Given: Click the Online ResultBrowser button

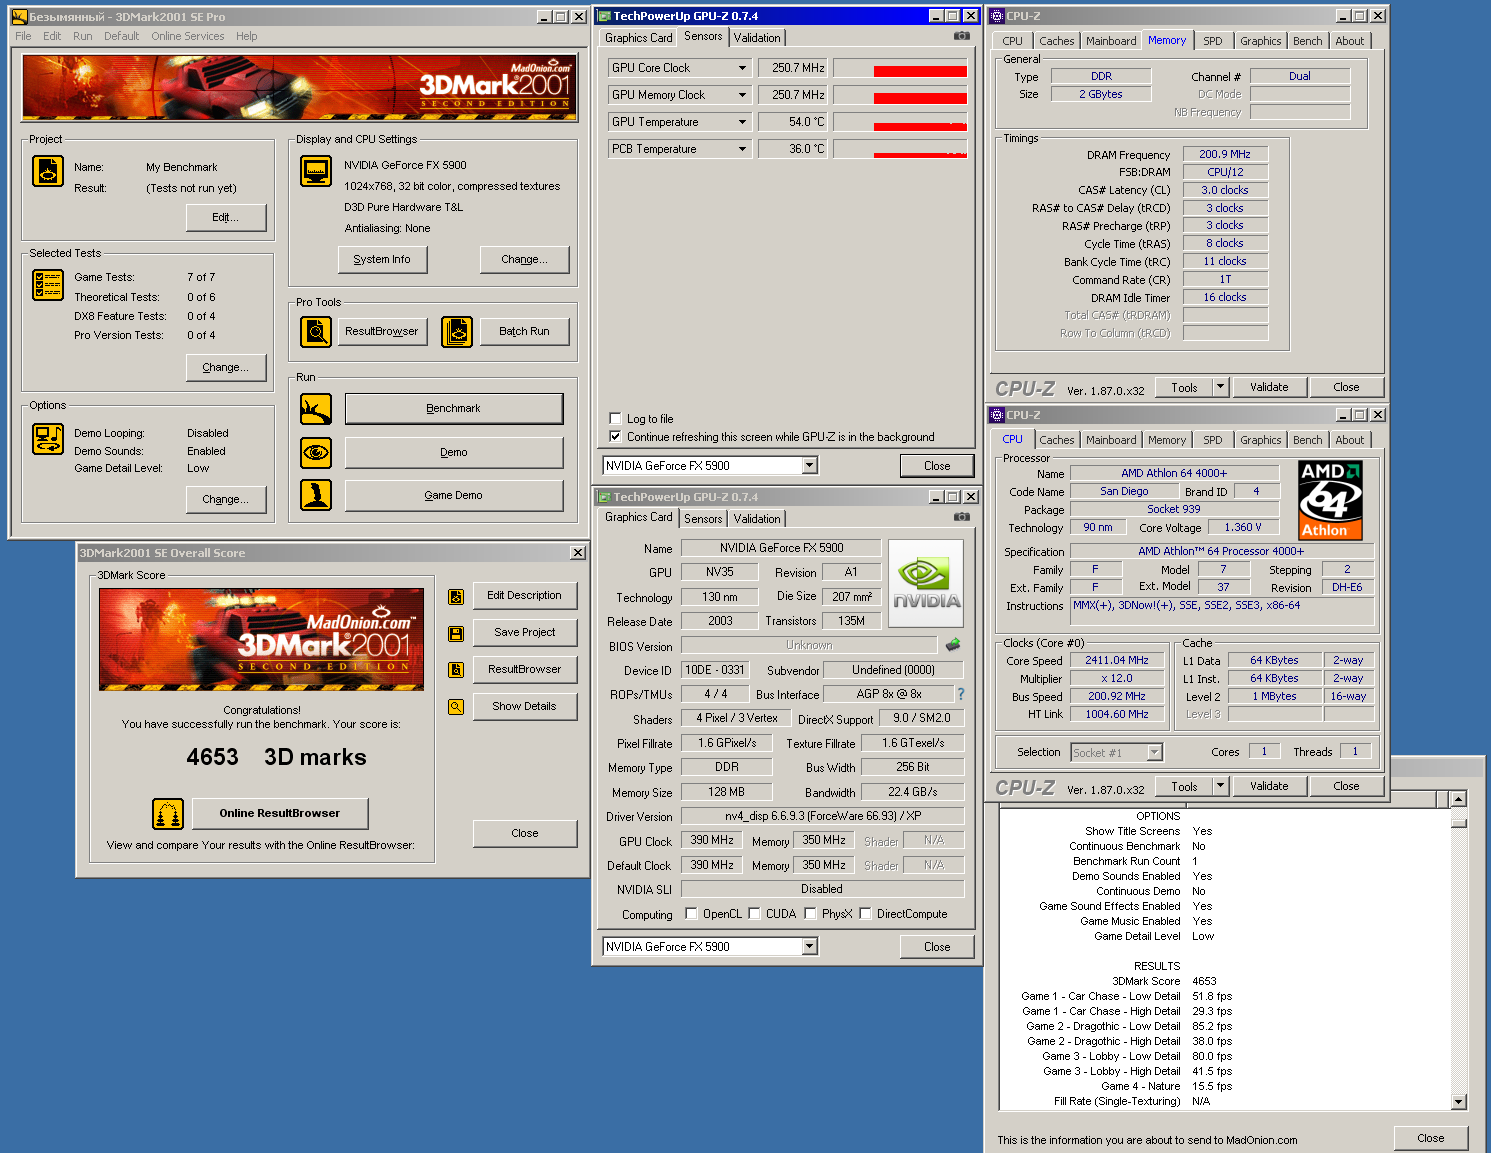Looking at the screenshot, I should click(x=280, y=813).
